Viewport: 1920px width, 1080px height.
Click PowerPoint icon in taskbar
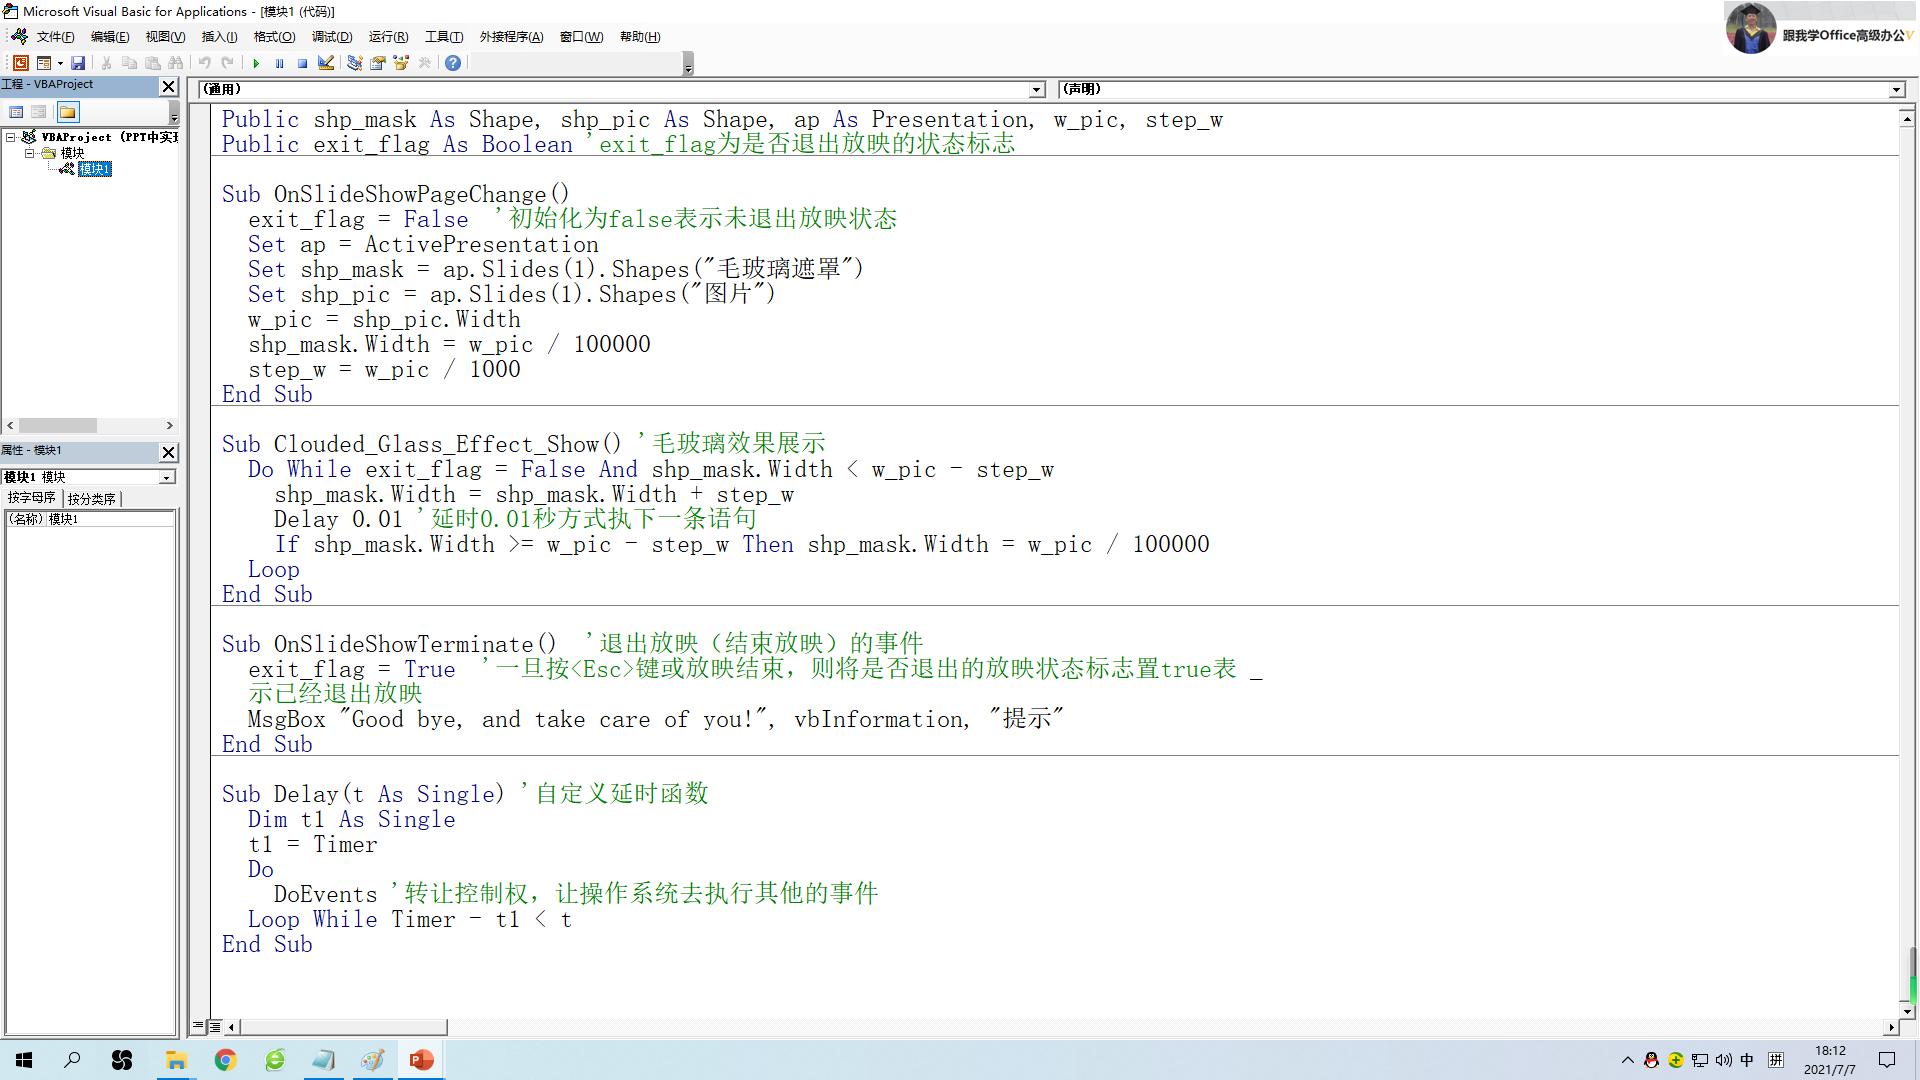tap(421, 1060)
